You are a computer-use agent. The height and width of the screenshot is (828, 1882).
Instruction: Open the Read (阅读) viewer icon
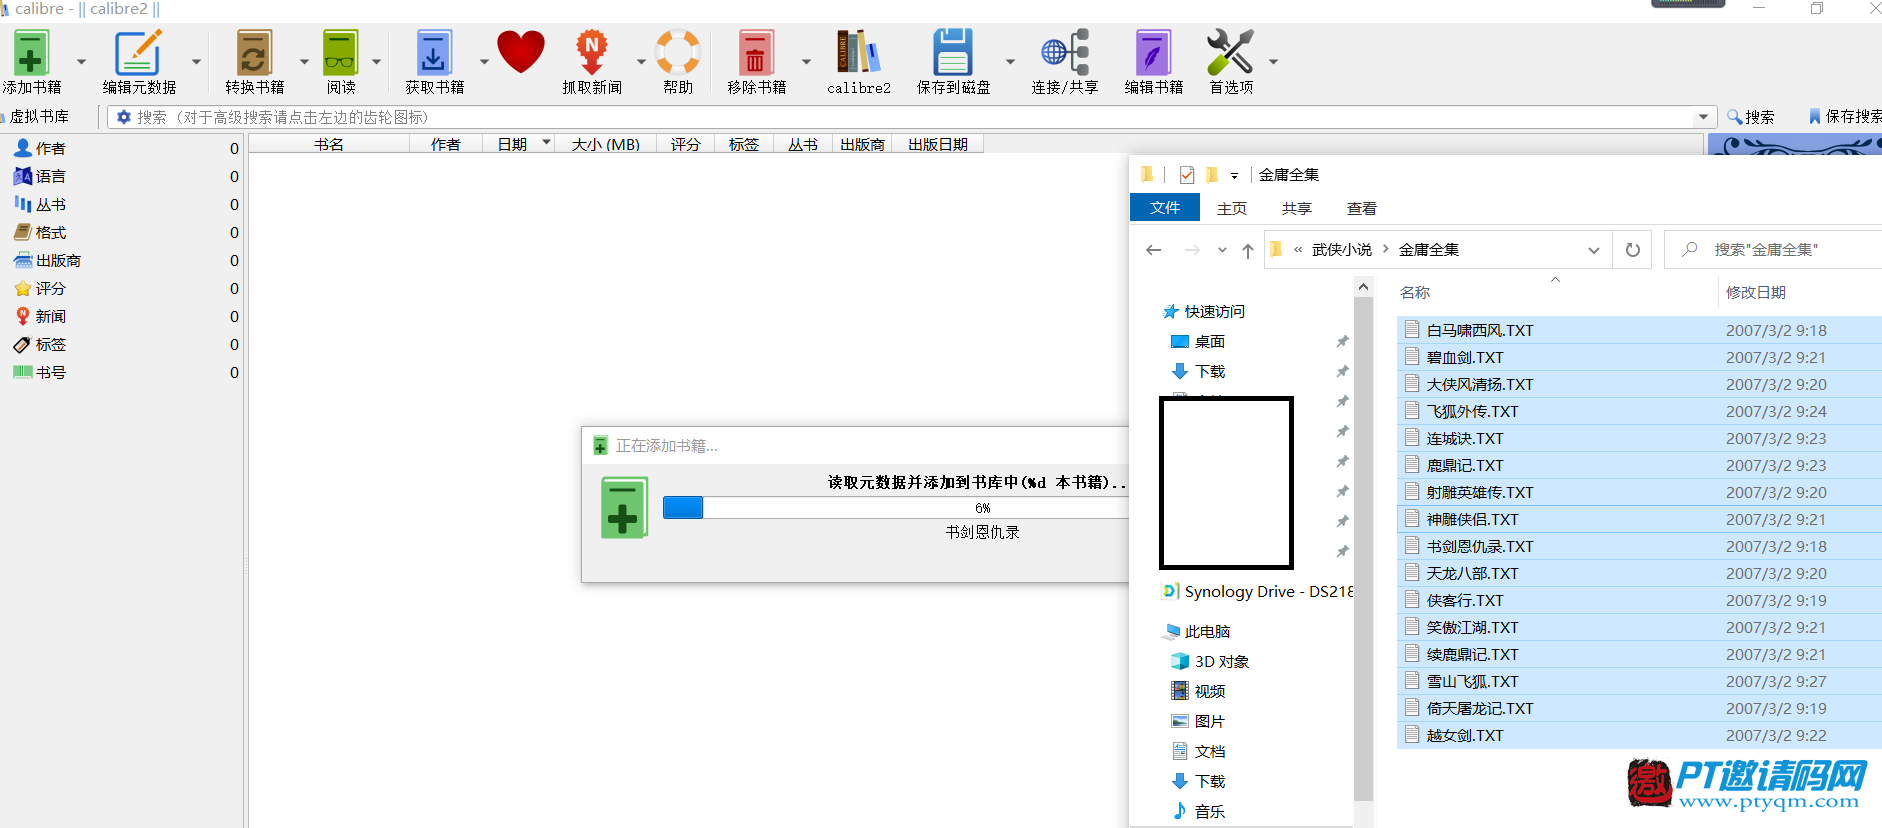[340, 53]
